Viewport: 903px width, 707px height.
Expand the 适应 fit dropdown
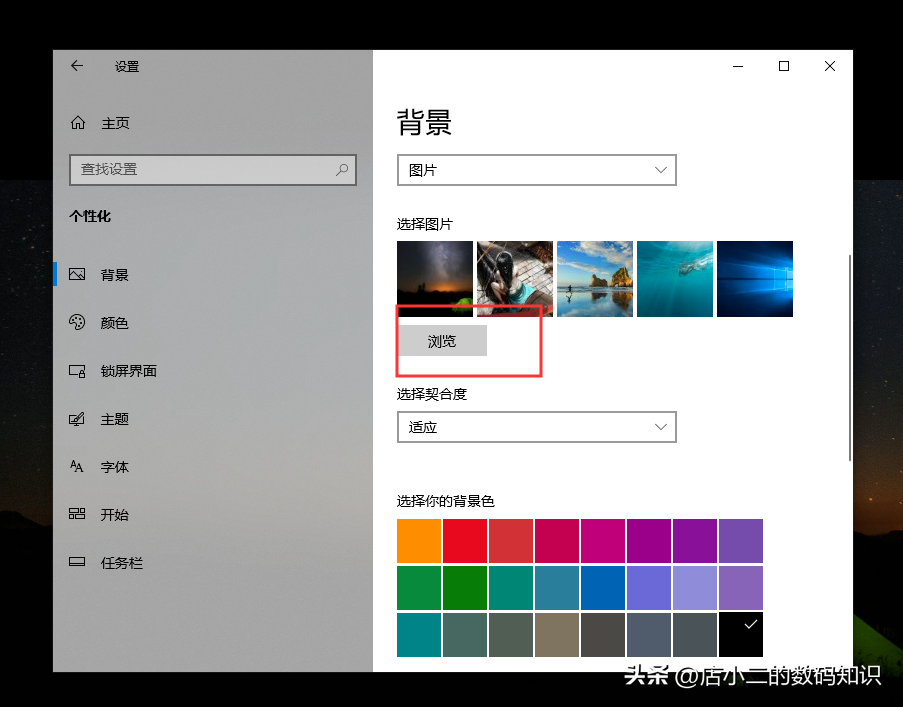536,427
